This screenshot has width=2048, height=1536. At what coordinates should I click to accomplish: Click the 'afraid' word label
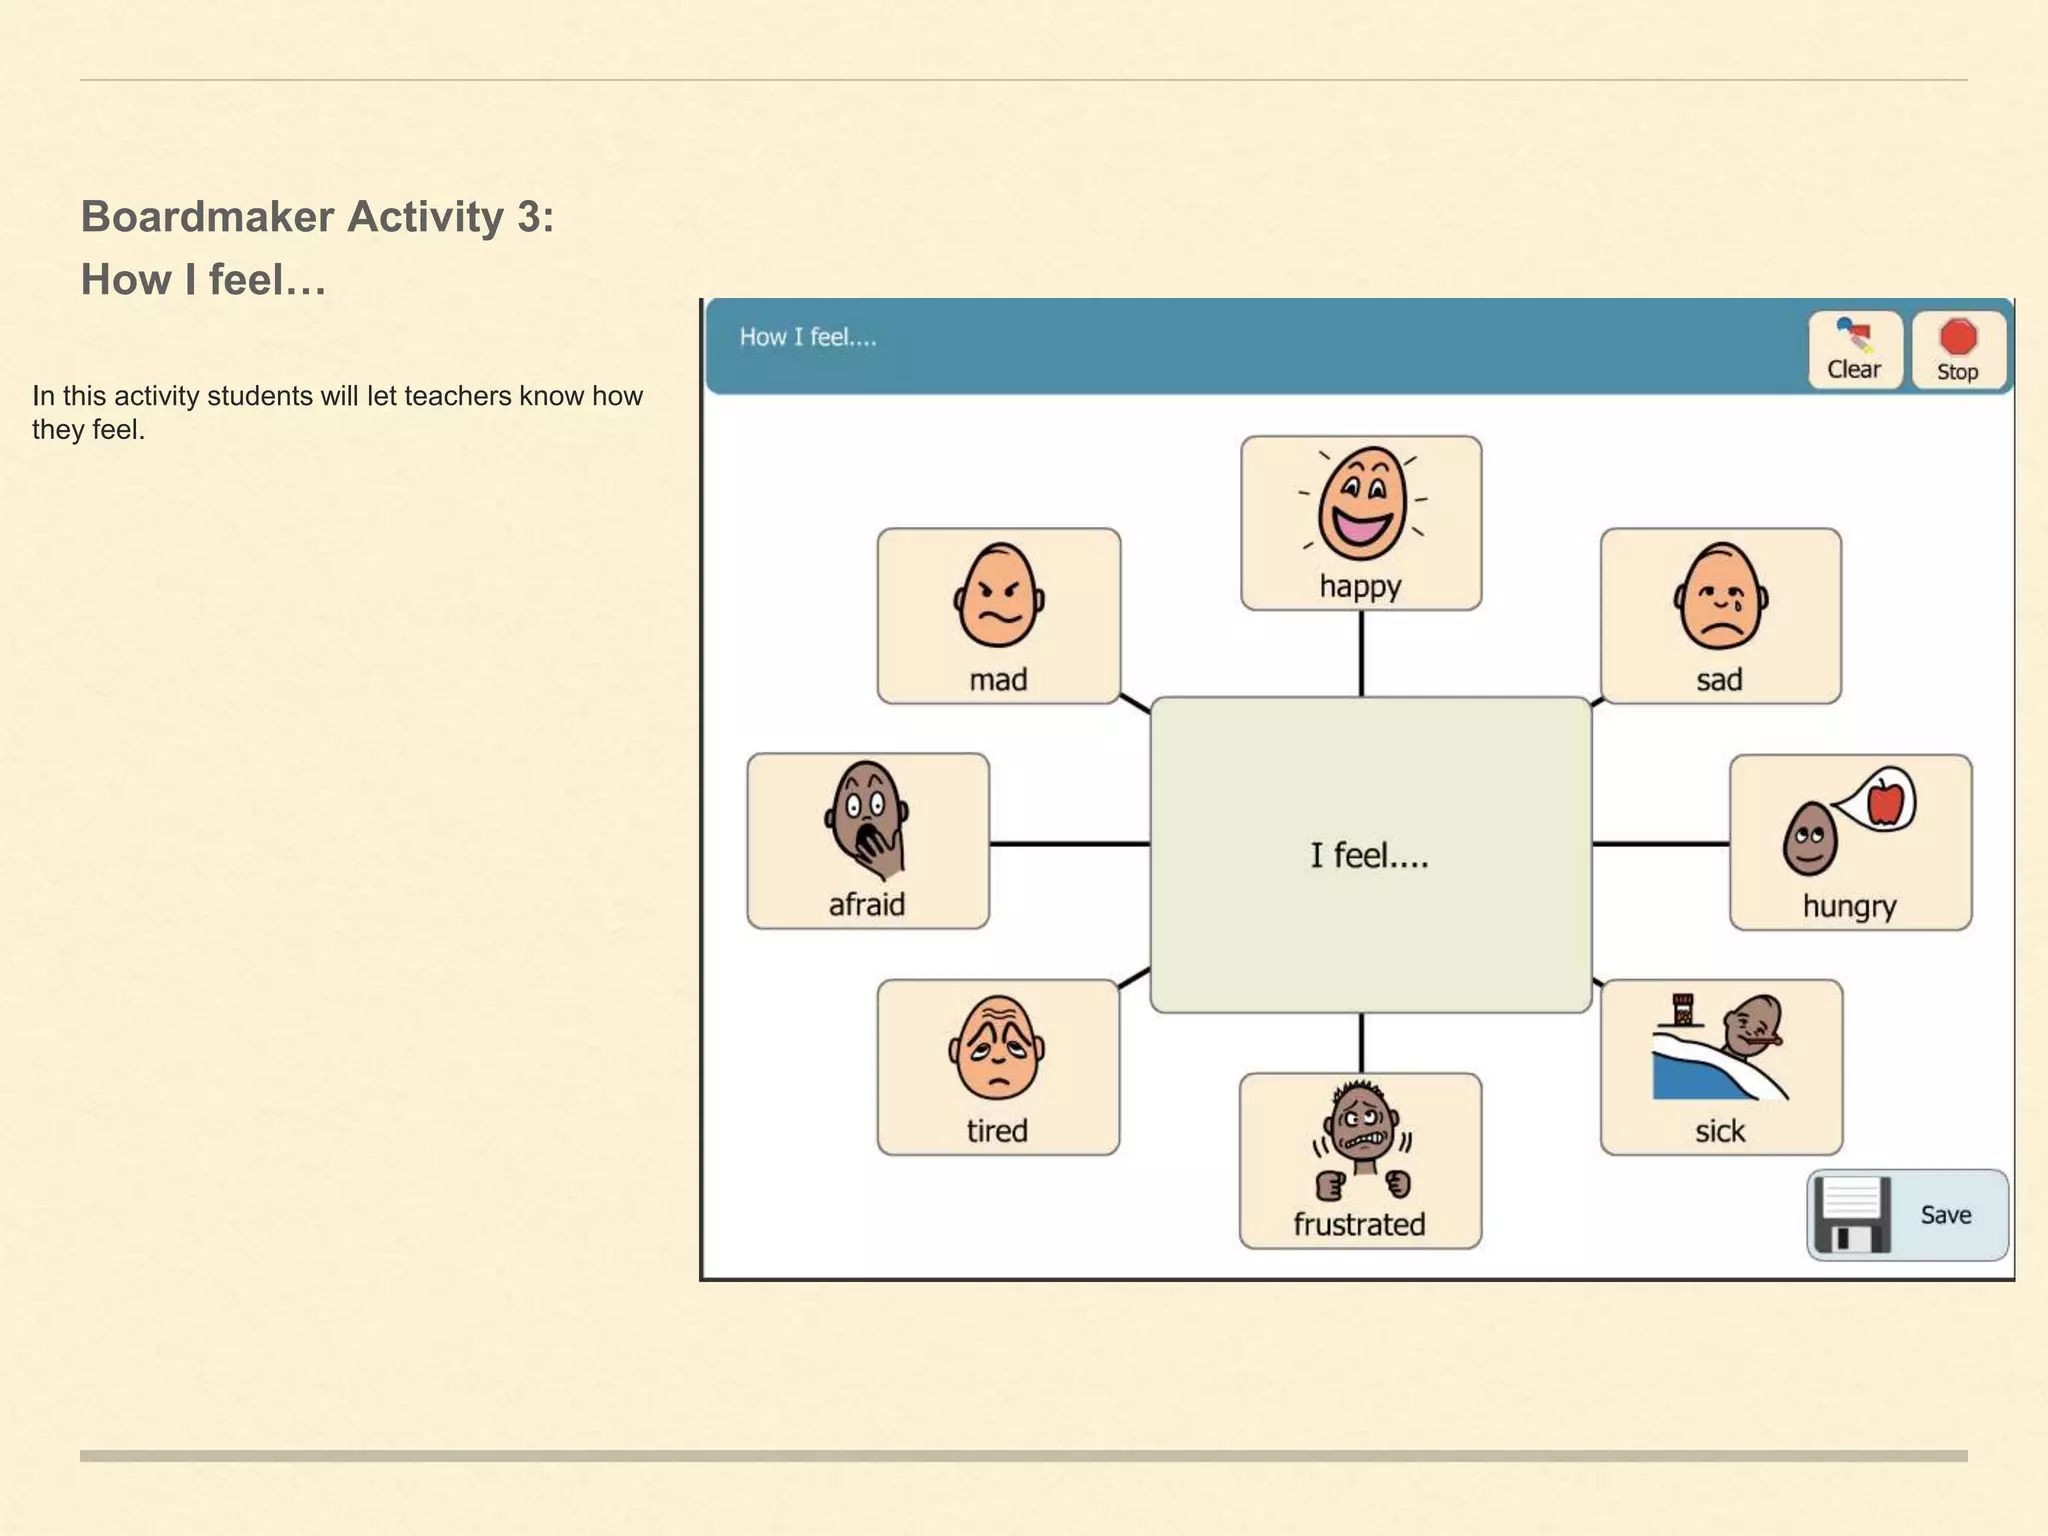pos(866,905)
